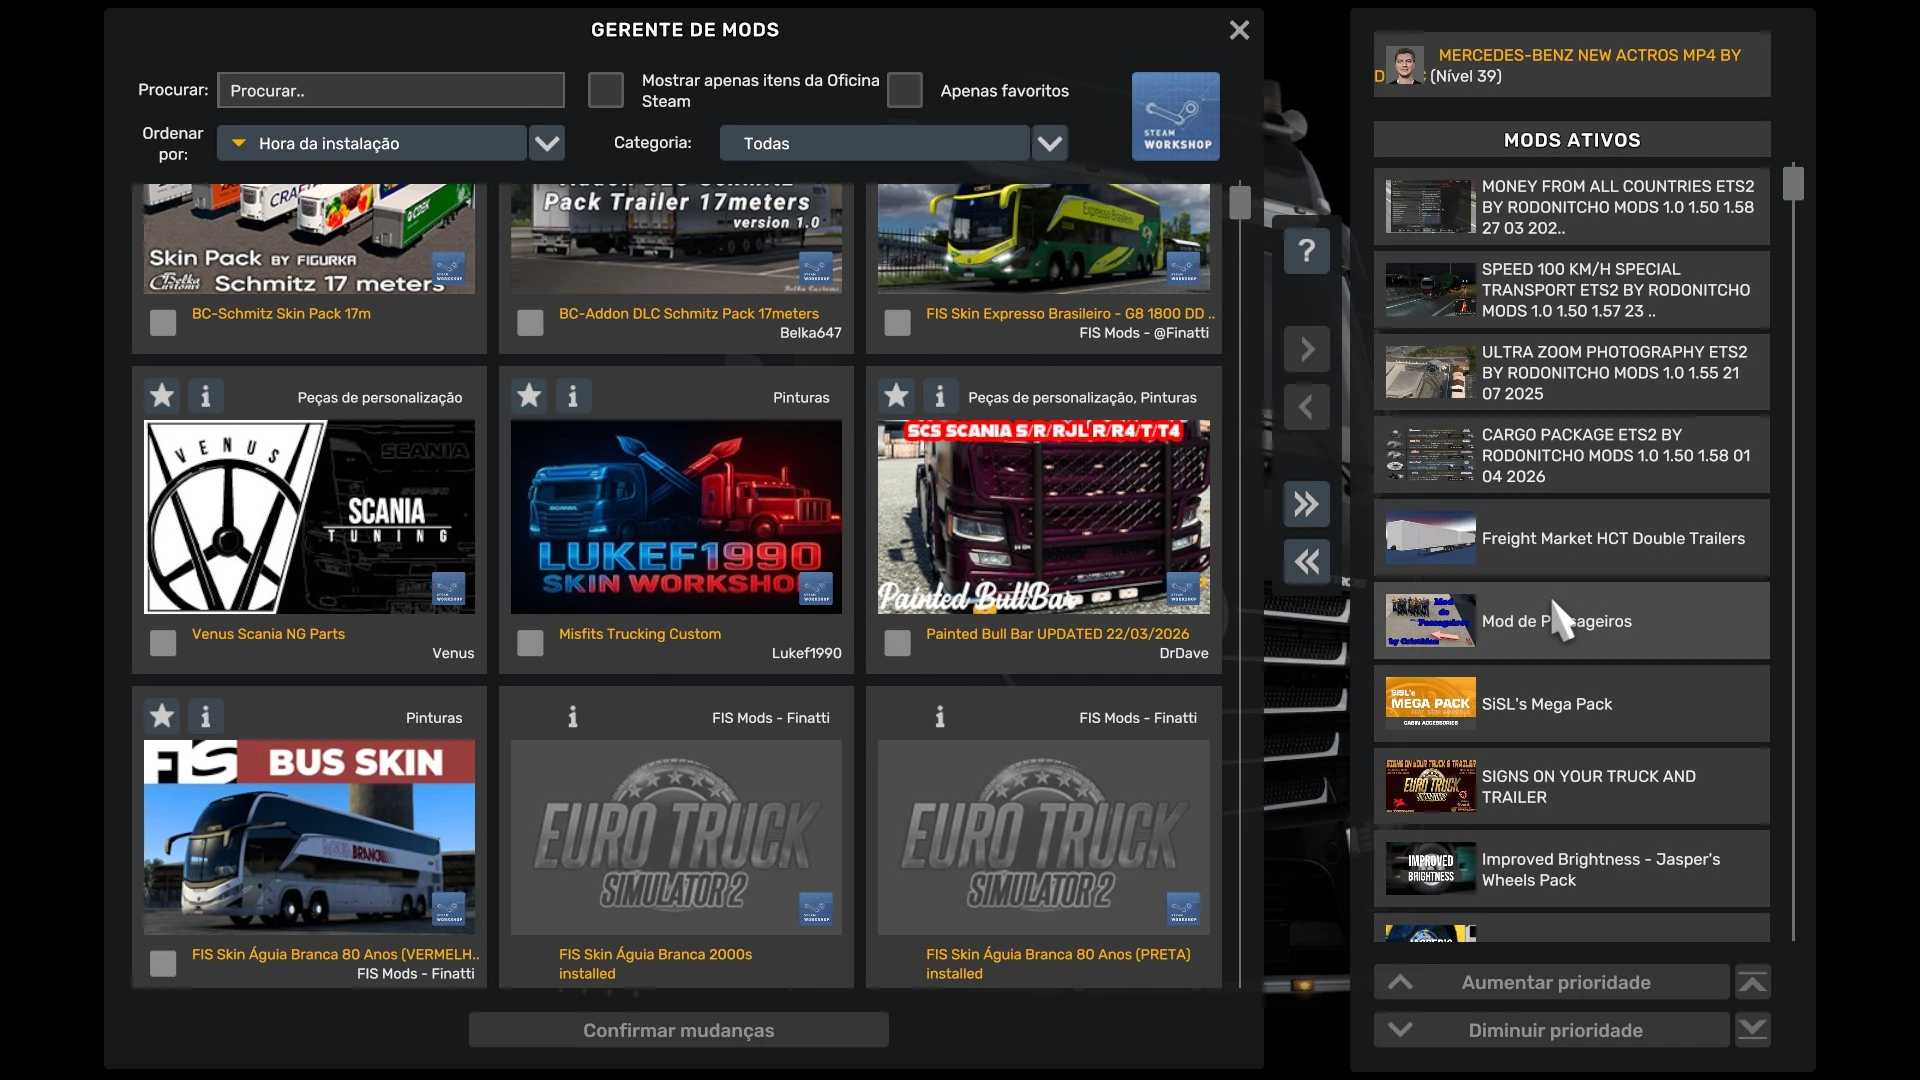Click 'Aumentar prioridade' button
The height and width of the screenshot is (1080, 1920).
(x=1552, y=982)
